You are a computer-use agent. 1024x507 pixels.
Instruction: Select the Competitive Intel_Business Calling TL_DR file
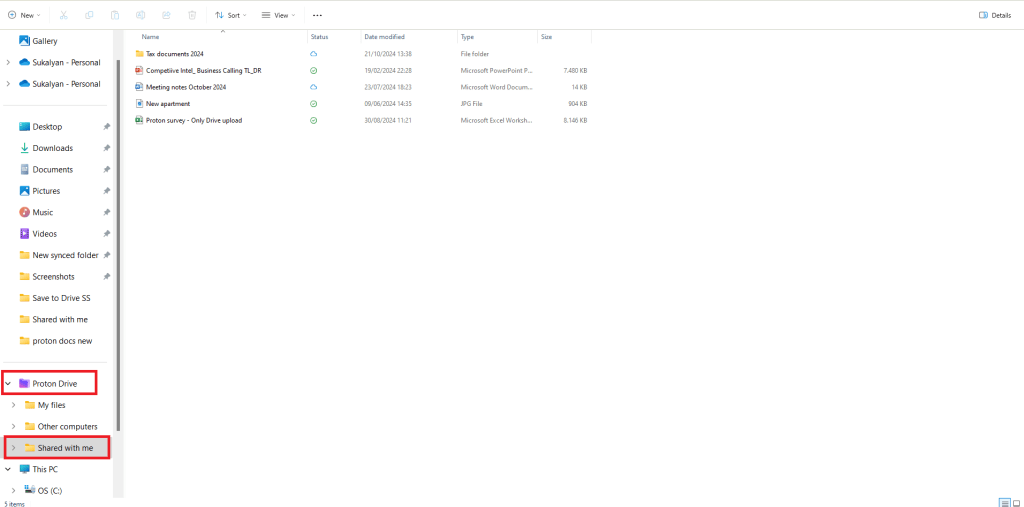(204, 70)
